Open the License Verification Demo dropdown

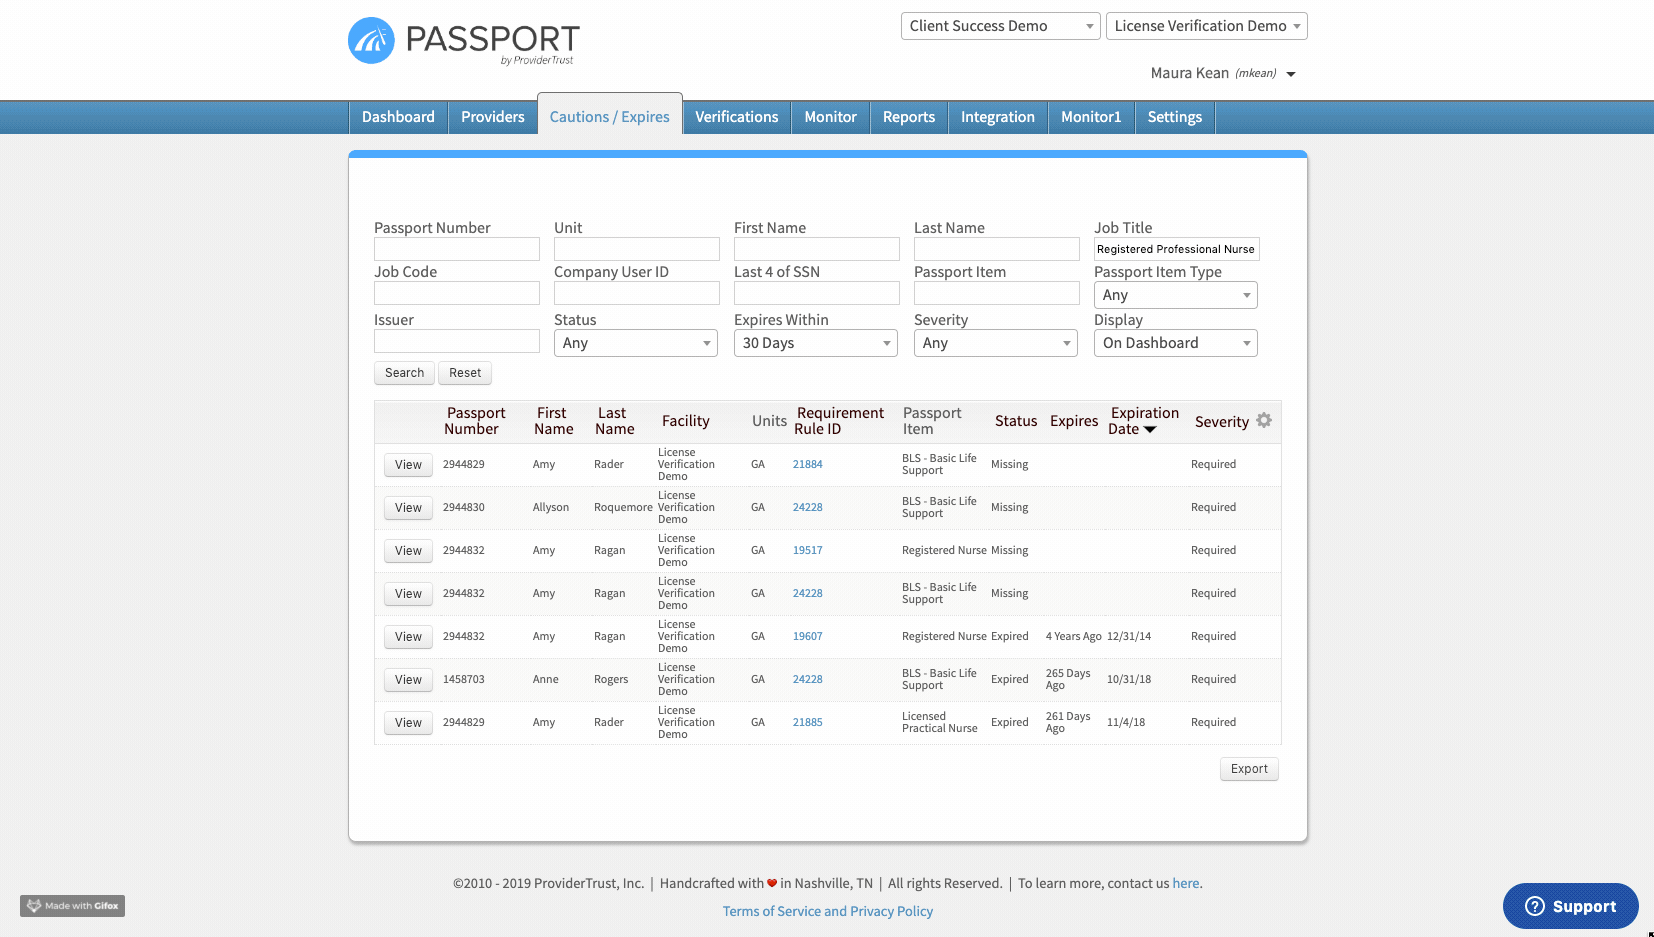click(1206, 26)
